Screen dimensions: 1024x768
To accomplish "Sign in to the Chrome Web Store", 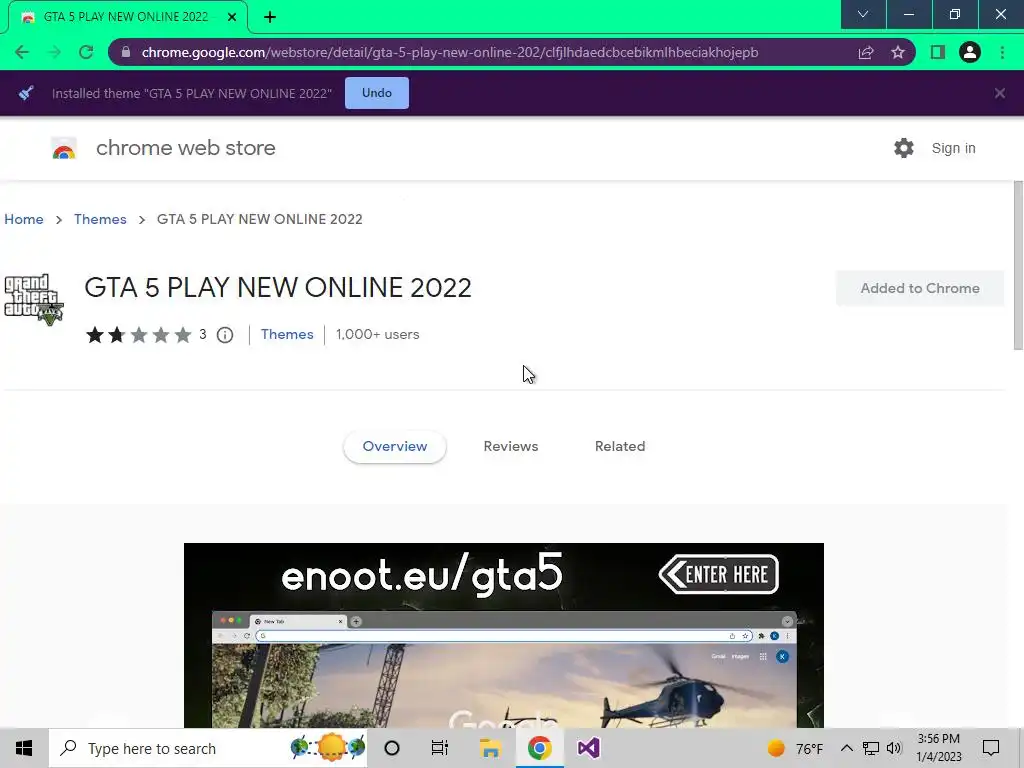I will [953, 148].
